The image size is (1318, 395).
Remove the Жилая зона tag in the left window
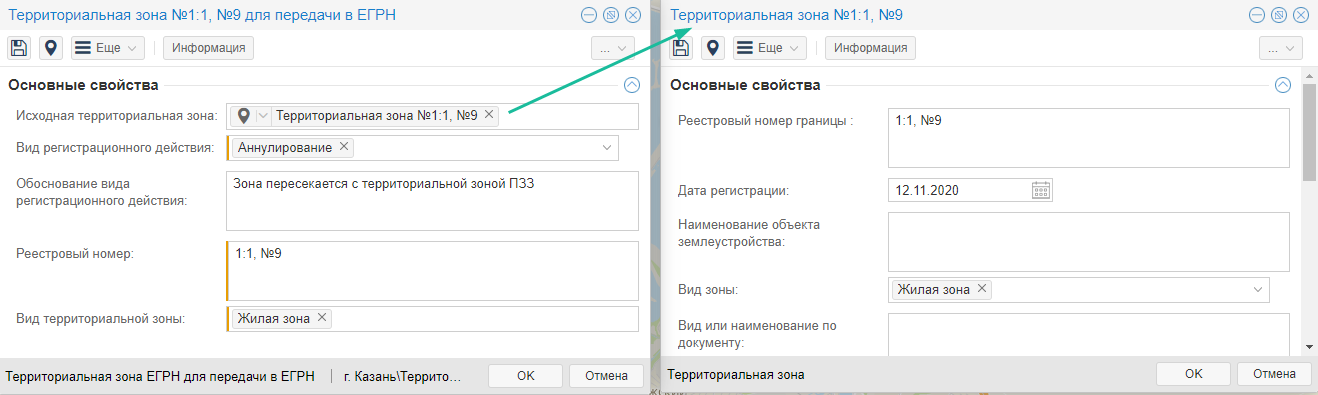(321, 318)
